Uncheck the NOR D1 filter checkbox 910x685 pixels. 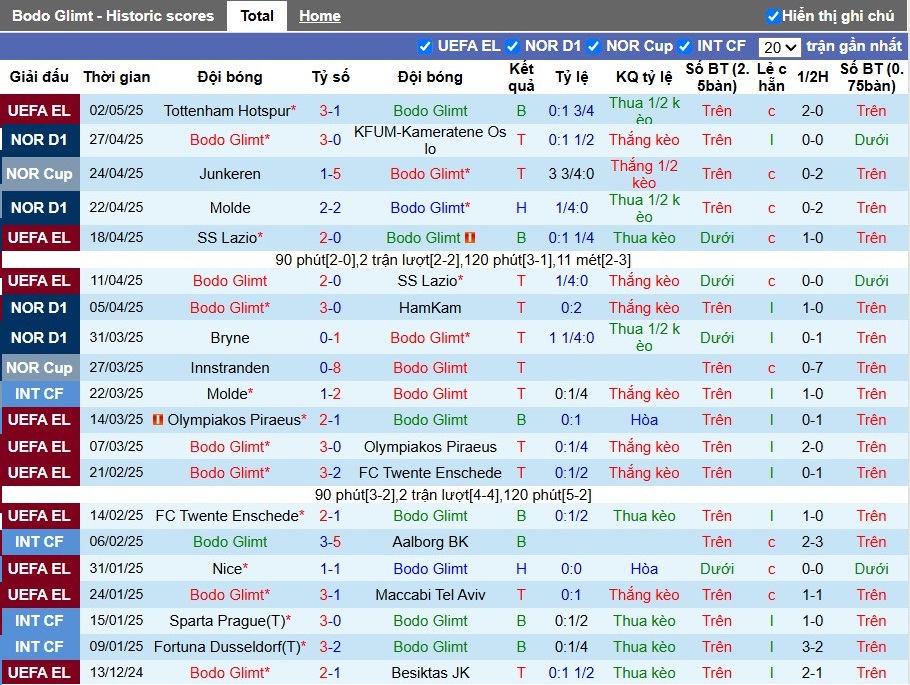[512, 46]
